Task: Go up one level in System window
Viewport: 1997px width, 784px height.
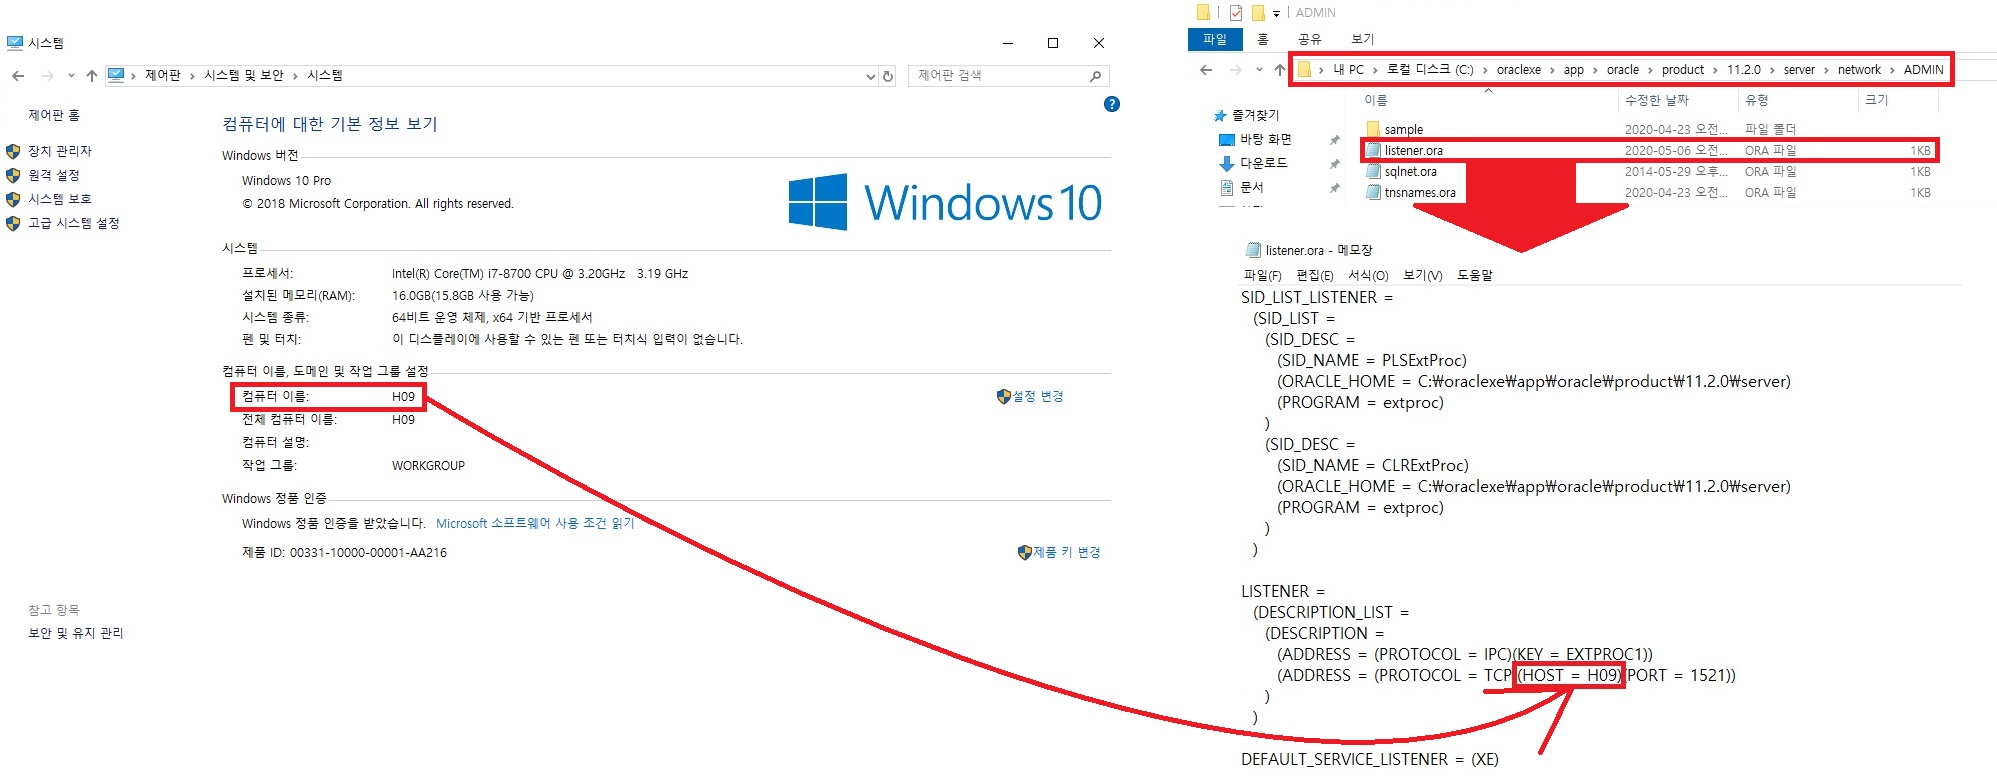Action: (92, 76)
